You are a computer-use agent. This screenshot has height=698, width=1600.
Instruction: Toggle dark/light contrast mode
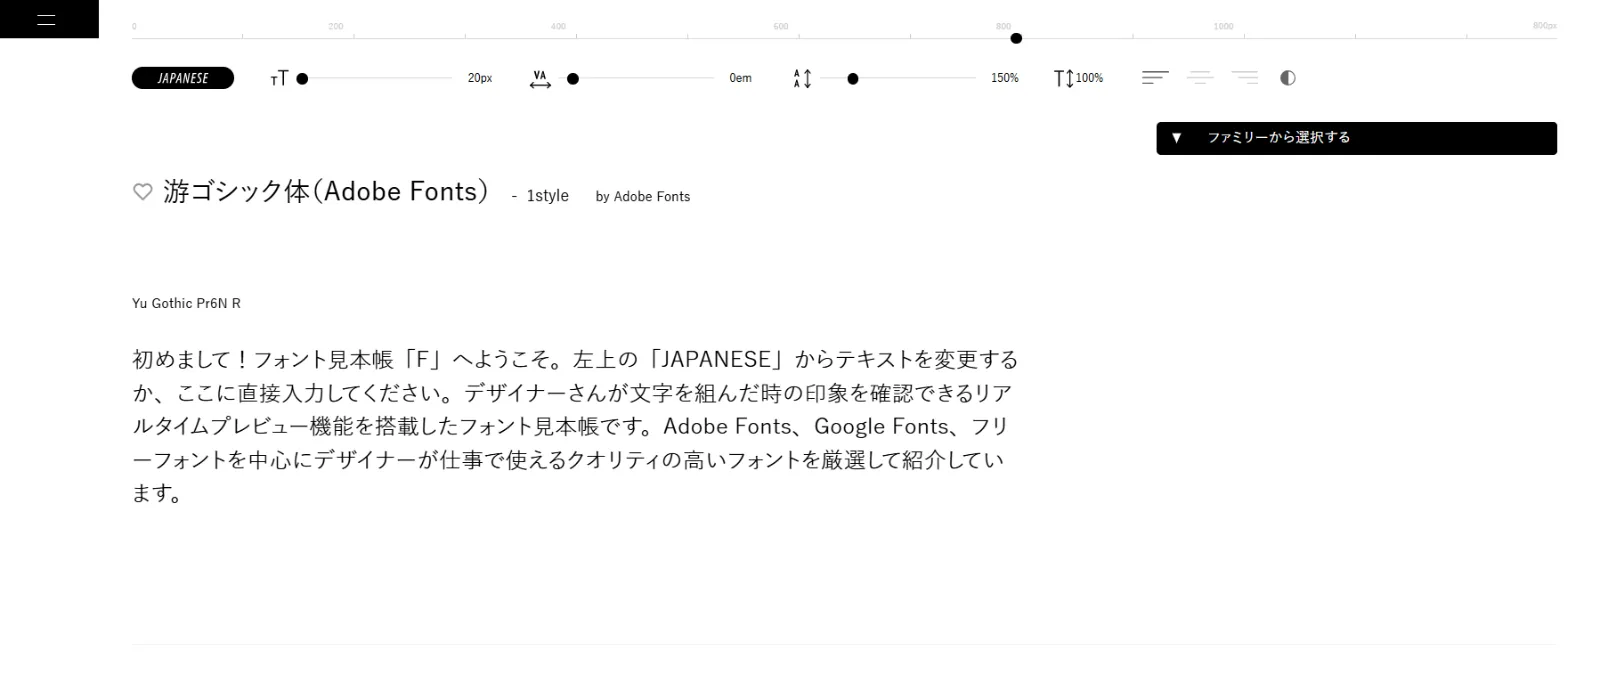point(1288,78)
